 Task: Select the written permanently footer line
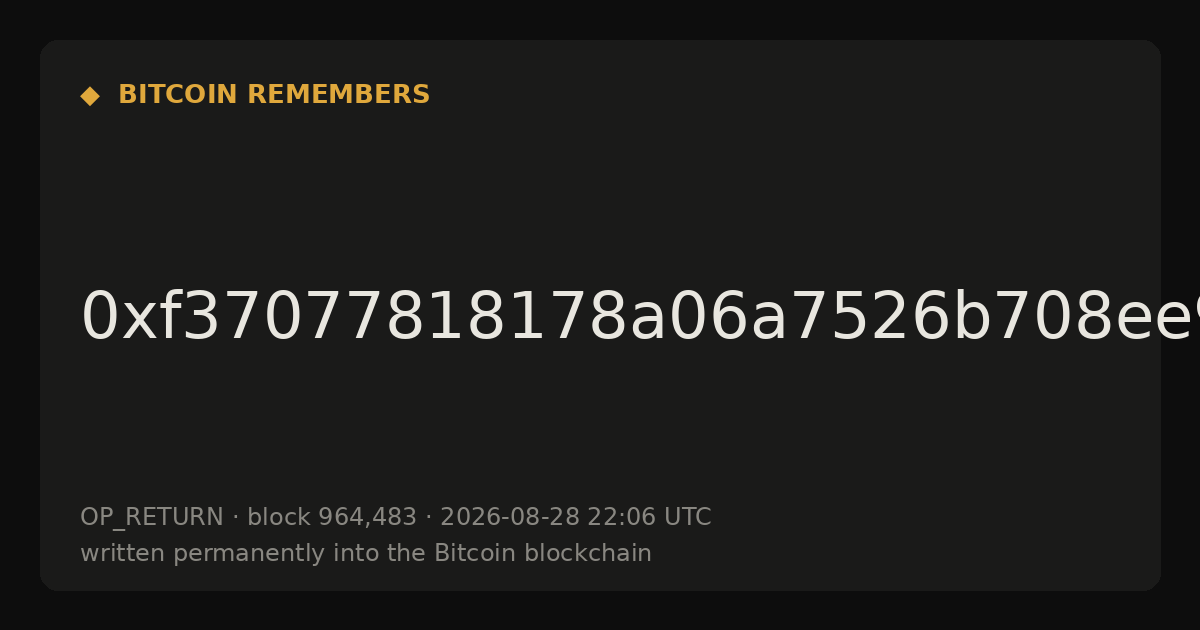(366, 554)
